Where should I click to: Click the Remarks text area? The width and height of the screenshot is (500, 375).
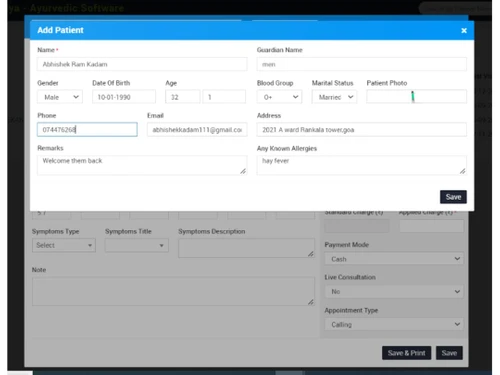pos(142,165)
